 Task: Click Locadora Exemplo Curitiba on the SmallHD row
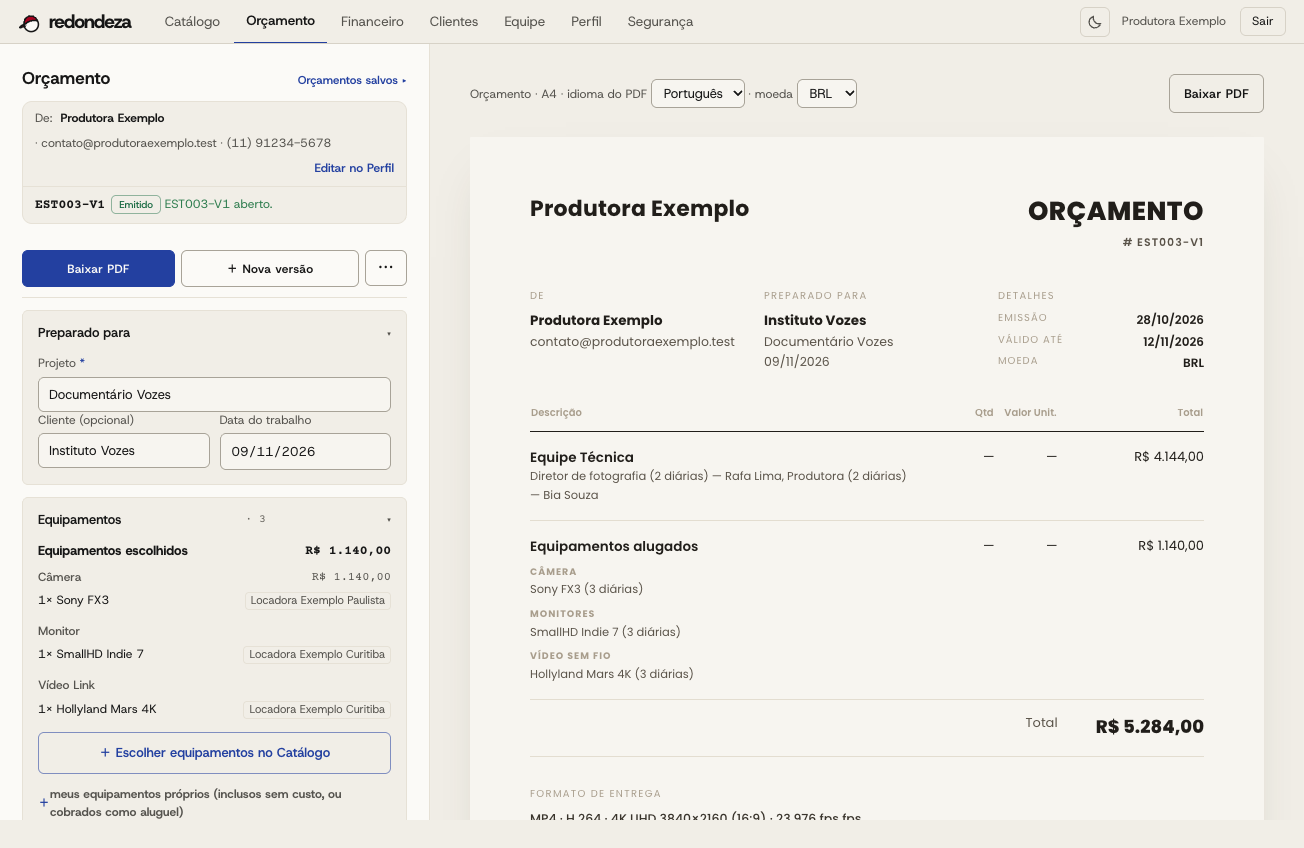pos(317,654)
